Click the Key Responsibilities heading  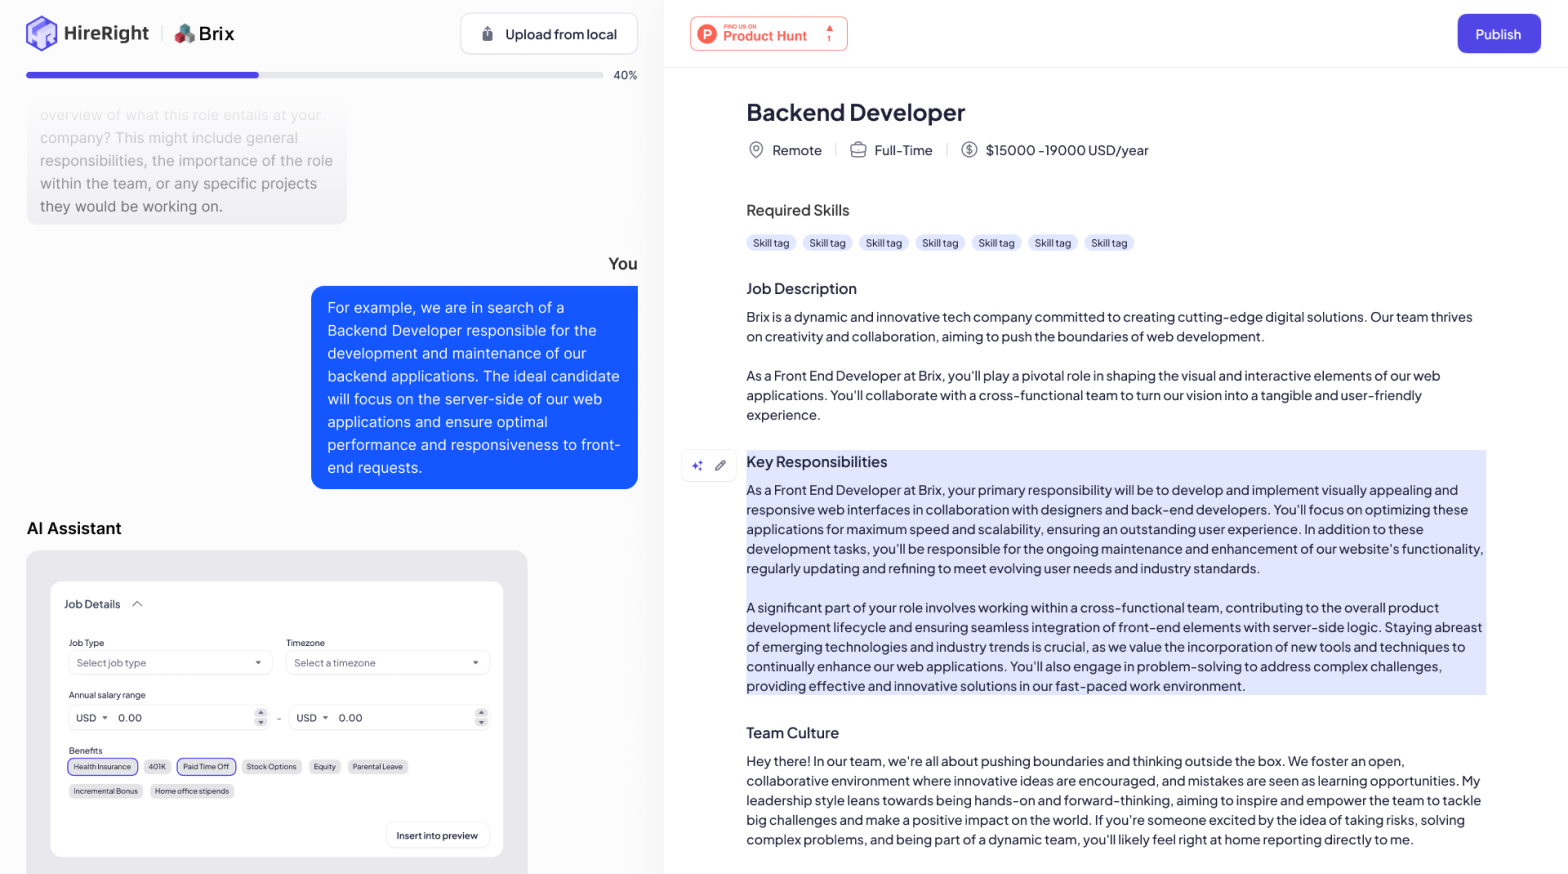coord(817,462)
